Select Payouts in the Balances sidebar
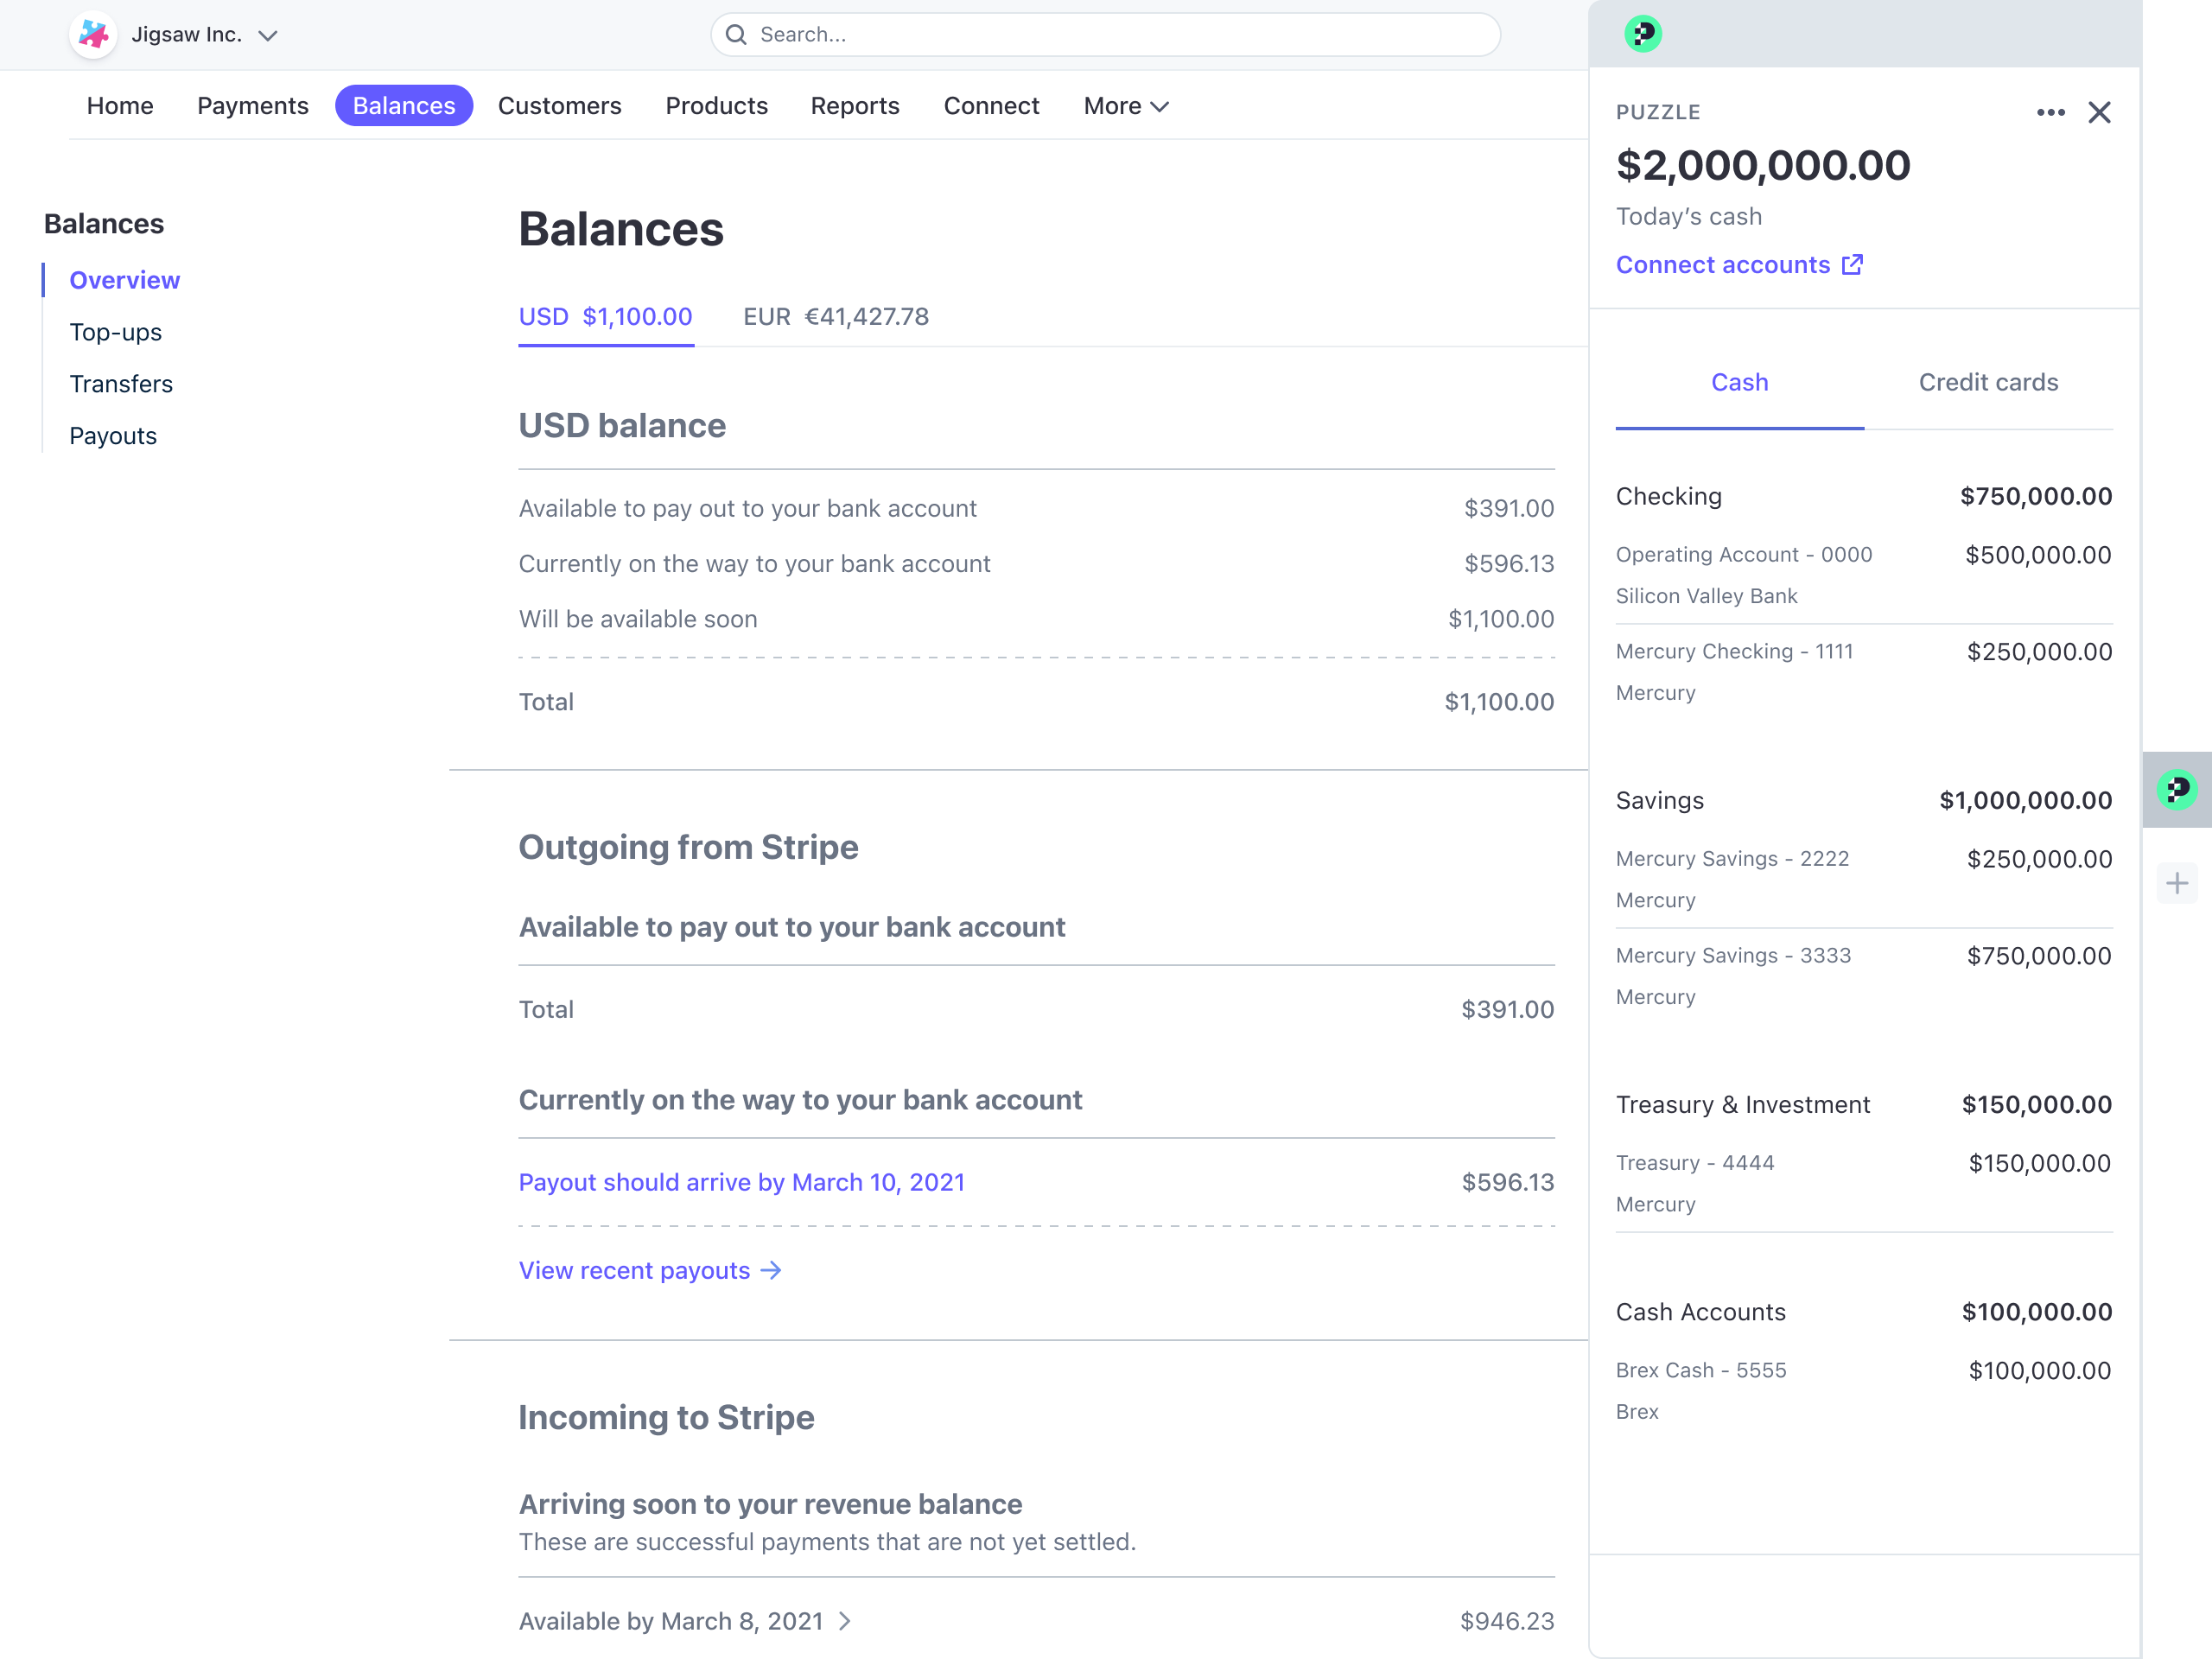Viewport: 2212px width, 1659px height. (x=113, y=436)
